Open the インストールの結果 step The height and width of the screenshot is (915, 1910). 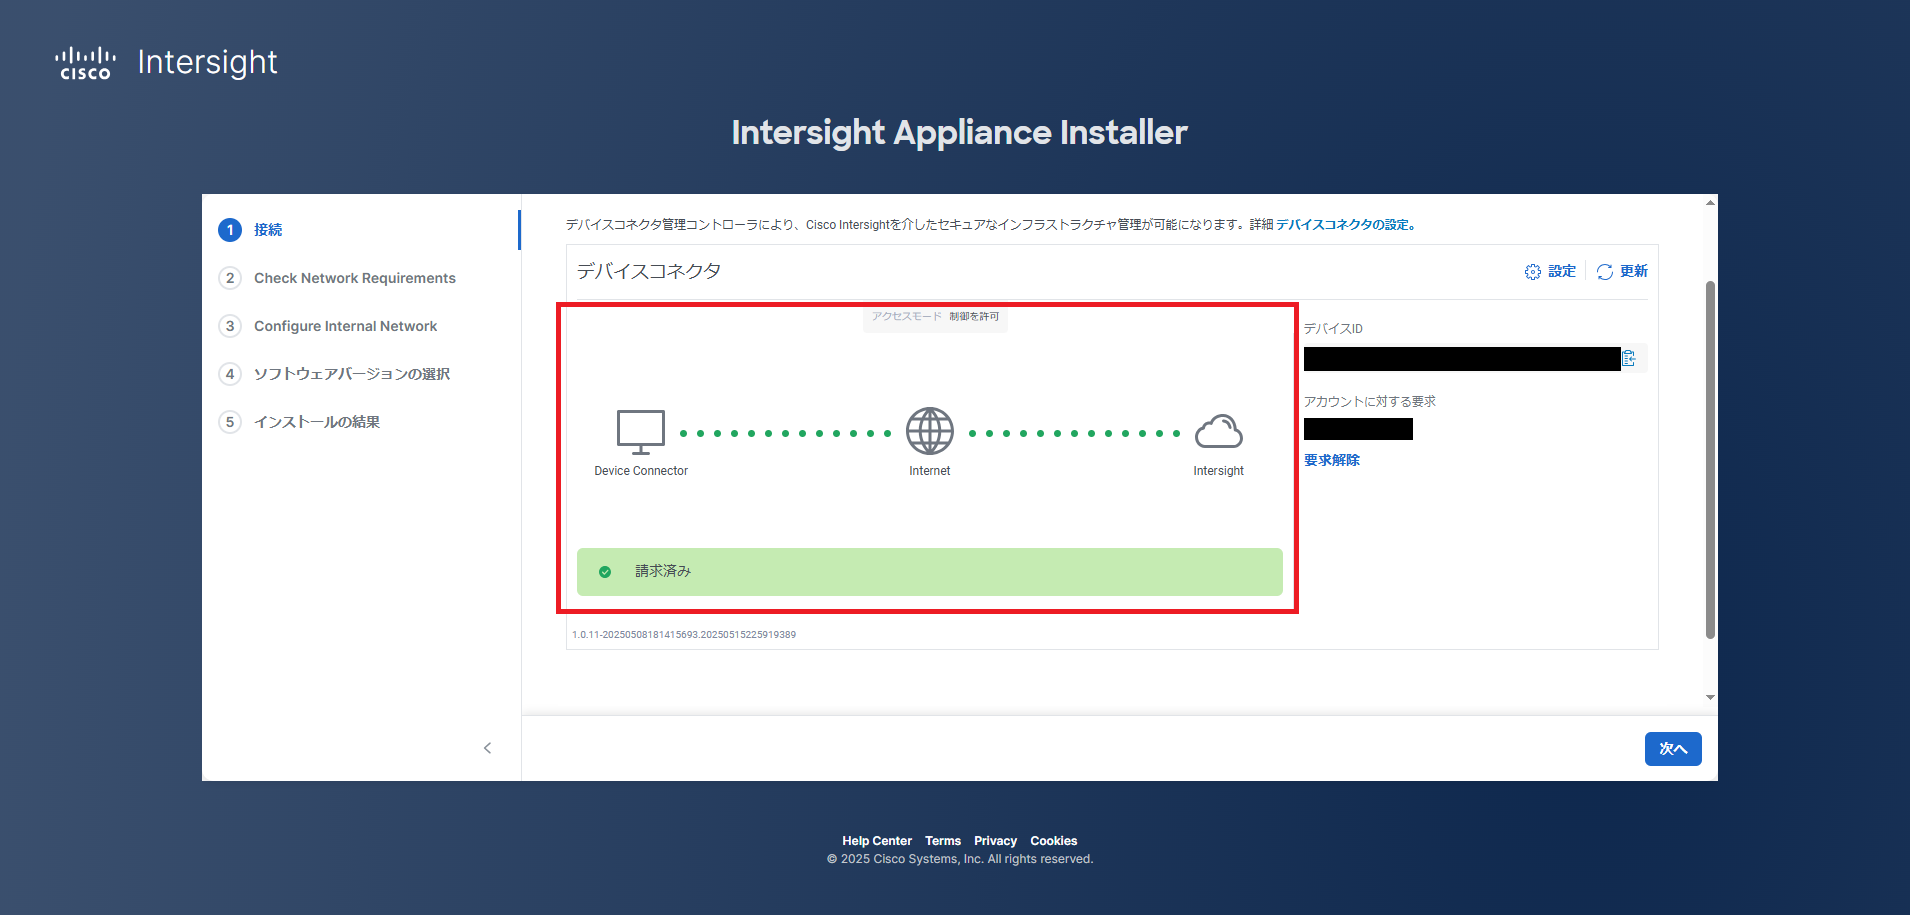(316, 422)
